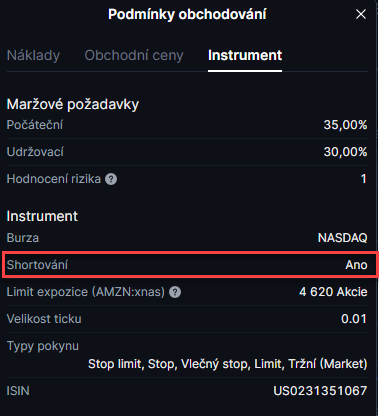The width and height of the screenshot is (379, 416).
Task: Click the 4 620 Akcie exposure limit
Action: pos(333,292)
